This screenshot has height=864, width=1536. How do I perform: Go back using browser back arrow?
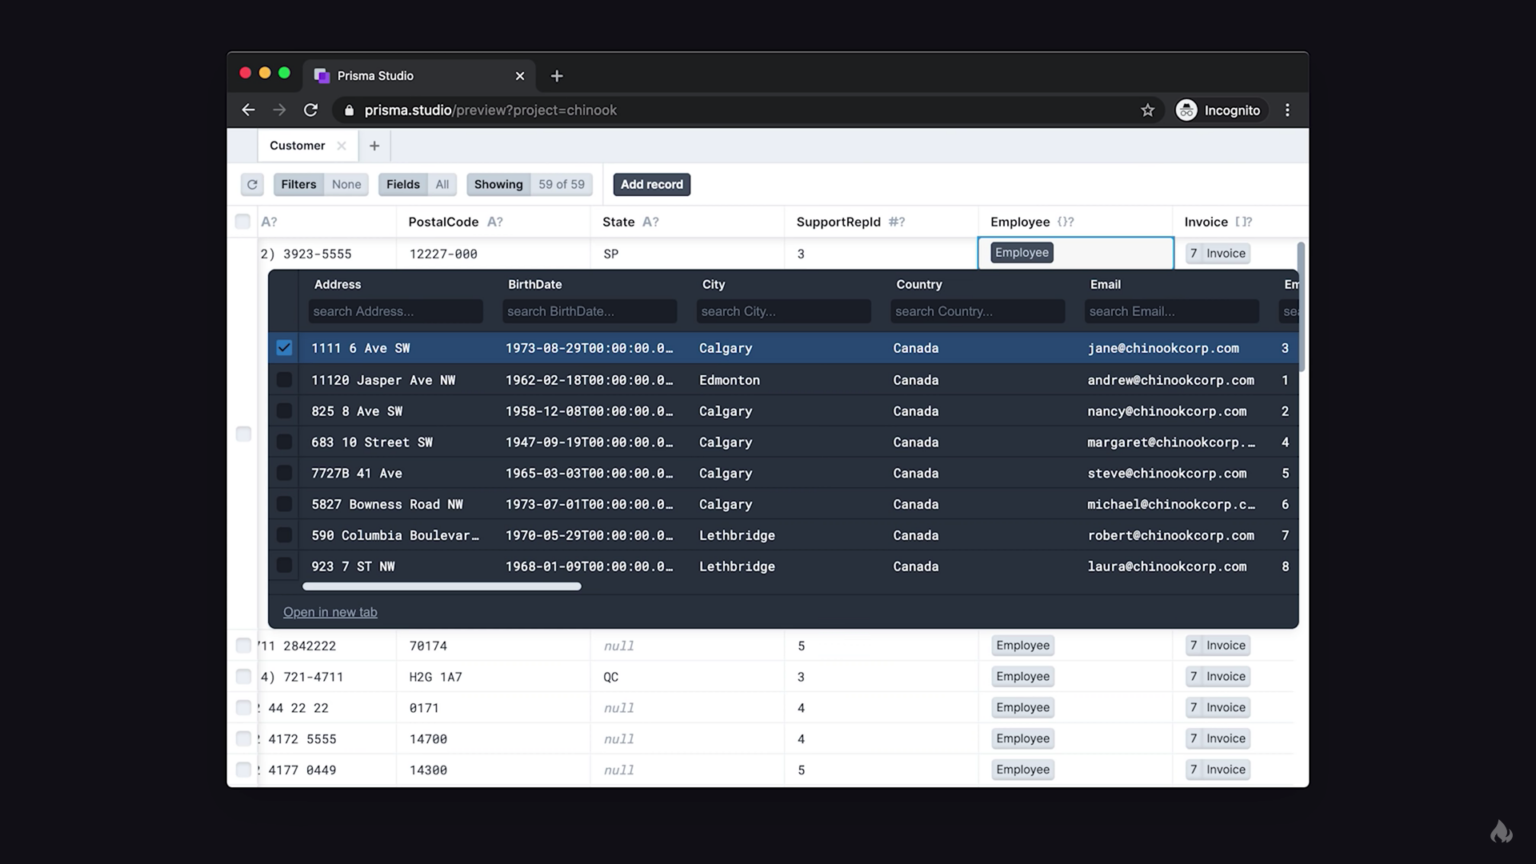tap(248, 110)
